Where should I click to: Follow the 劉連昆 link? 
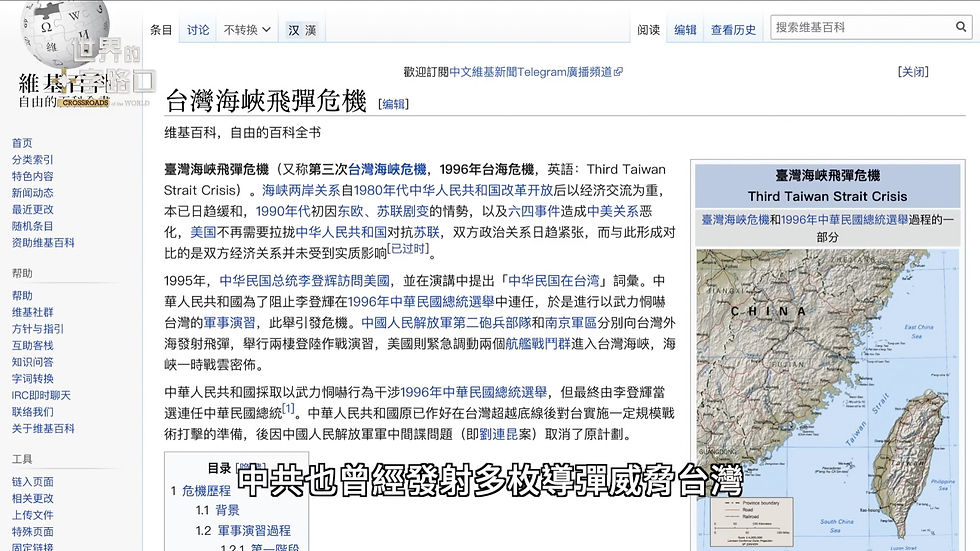(498, 434)
